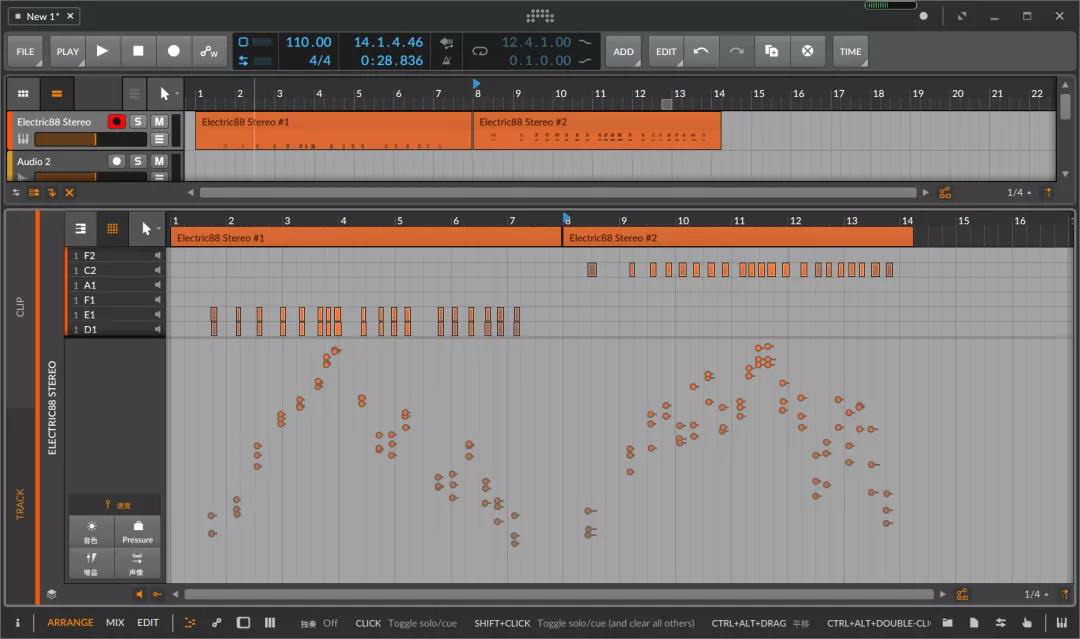Open the PLAY menu
This screenshot has height=639, width=1080.
point(68,51)
